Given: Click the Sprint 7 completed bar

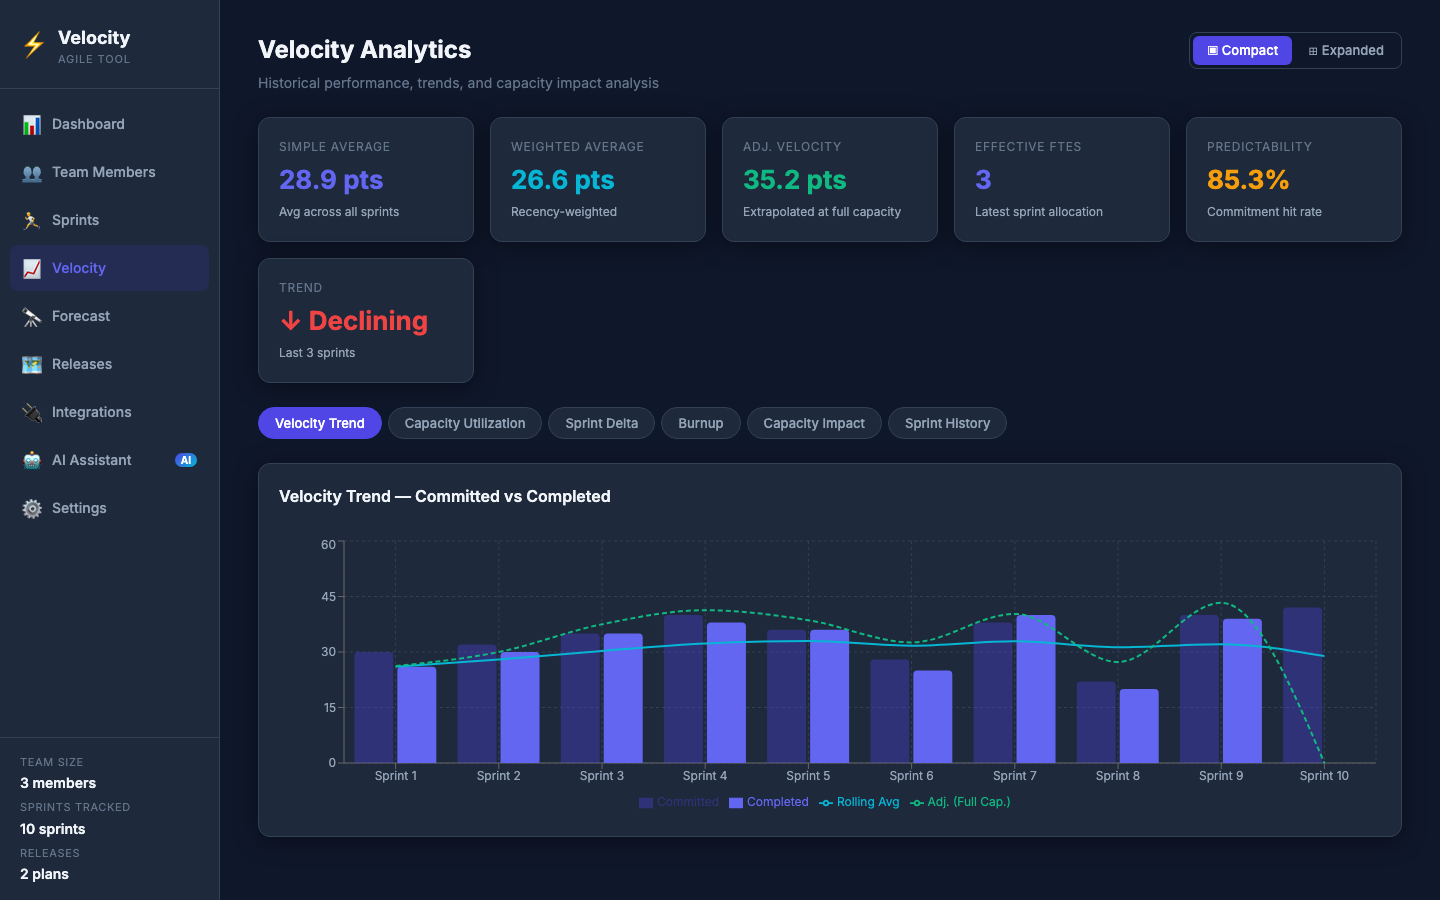Looking at the screenshot, I should (1036, 689).
